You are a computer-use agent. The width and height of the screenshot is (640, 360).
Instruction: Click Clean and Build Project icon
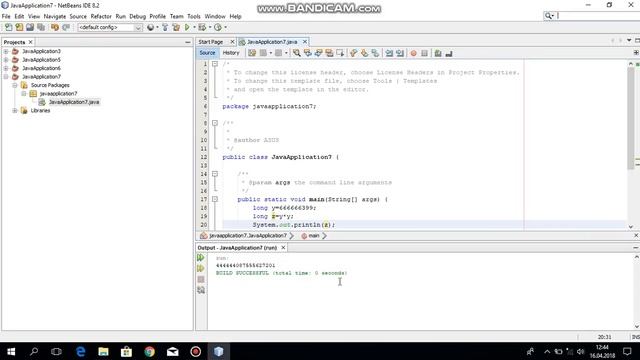[x=176, y=27]
